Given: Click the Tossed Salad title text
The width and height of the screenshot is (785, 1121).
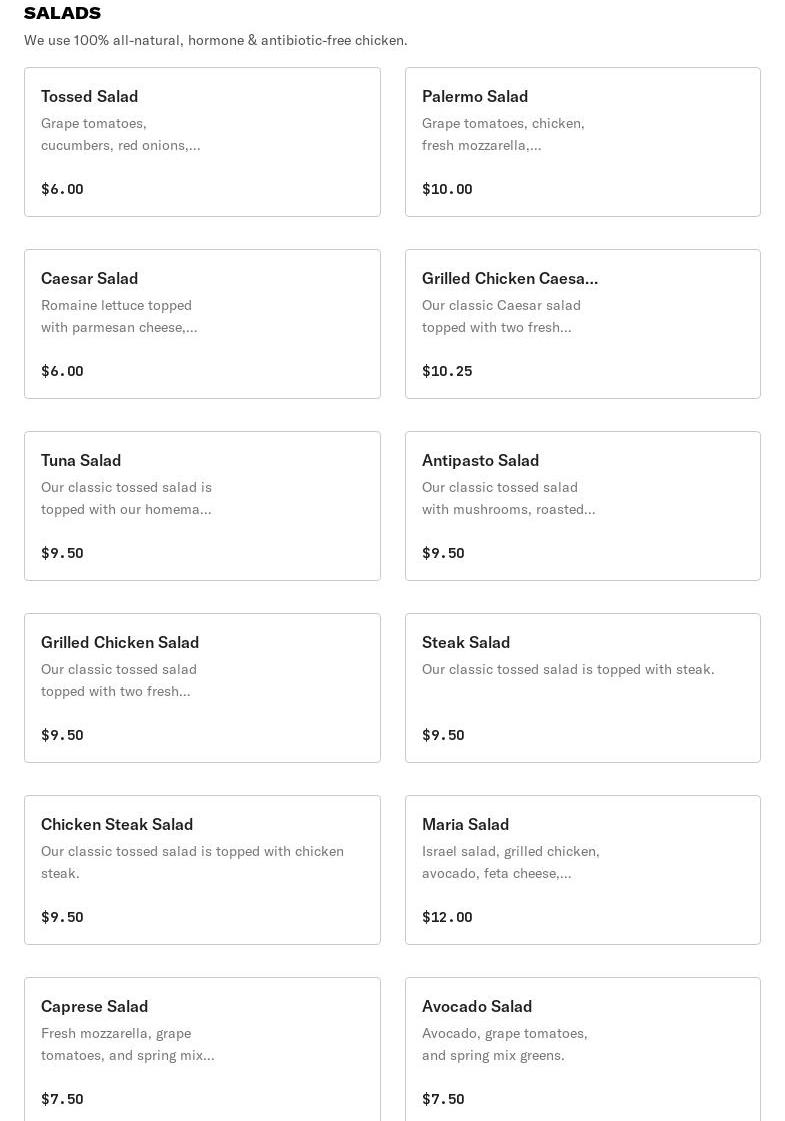Looking at the screenshot, I should [x=90, y=97].
